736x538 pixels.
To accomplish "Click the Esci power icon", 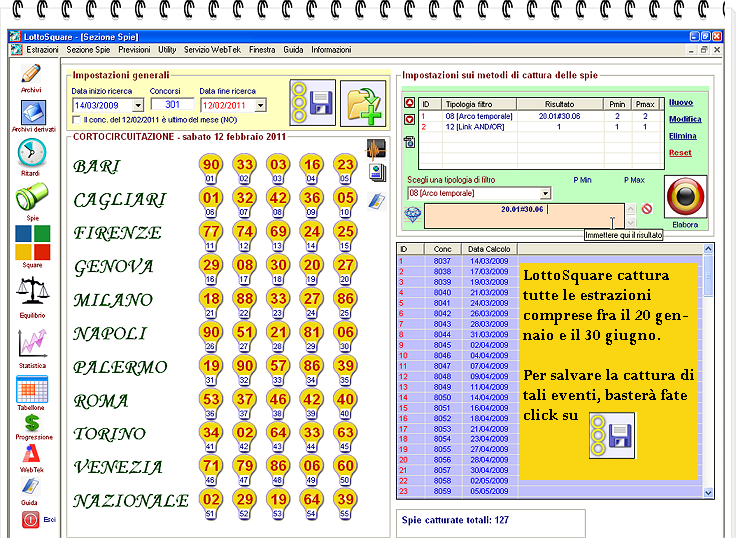I will pyautogui.click(x=31, y=520).
